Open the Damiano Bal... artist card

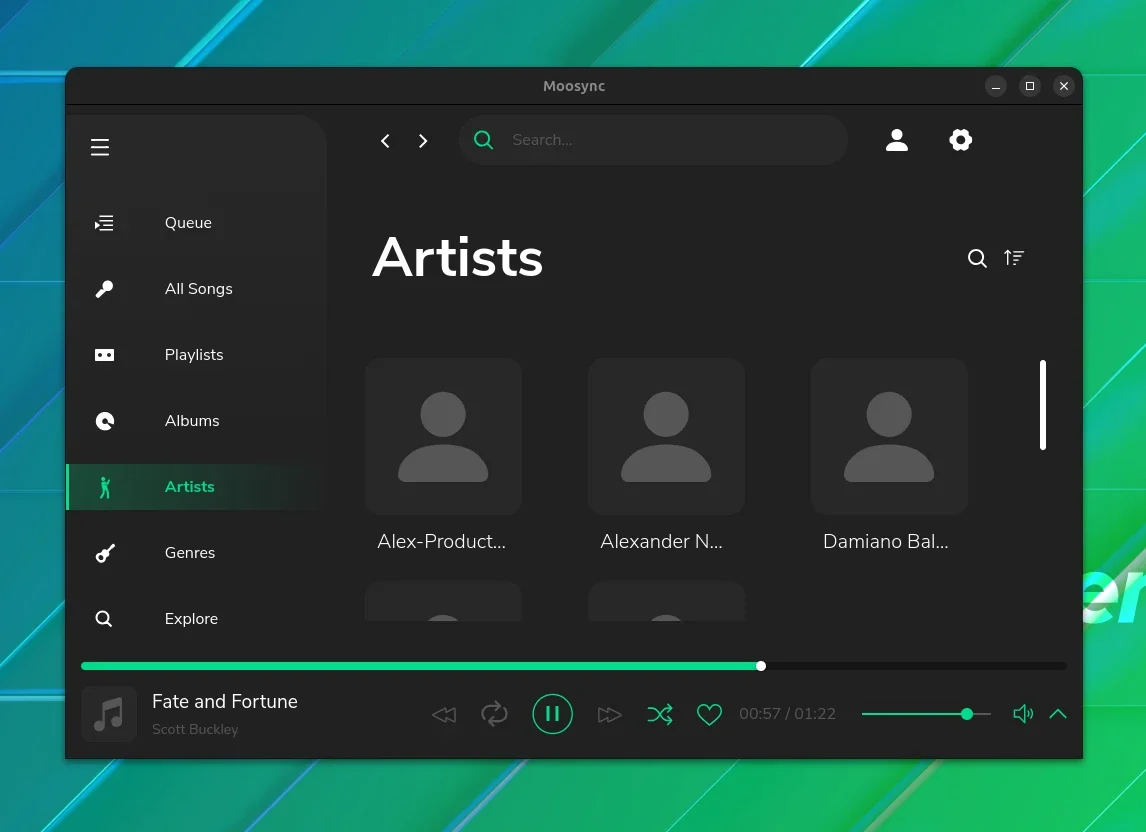pos(889,455)
